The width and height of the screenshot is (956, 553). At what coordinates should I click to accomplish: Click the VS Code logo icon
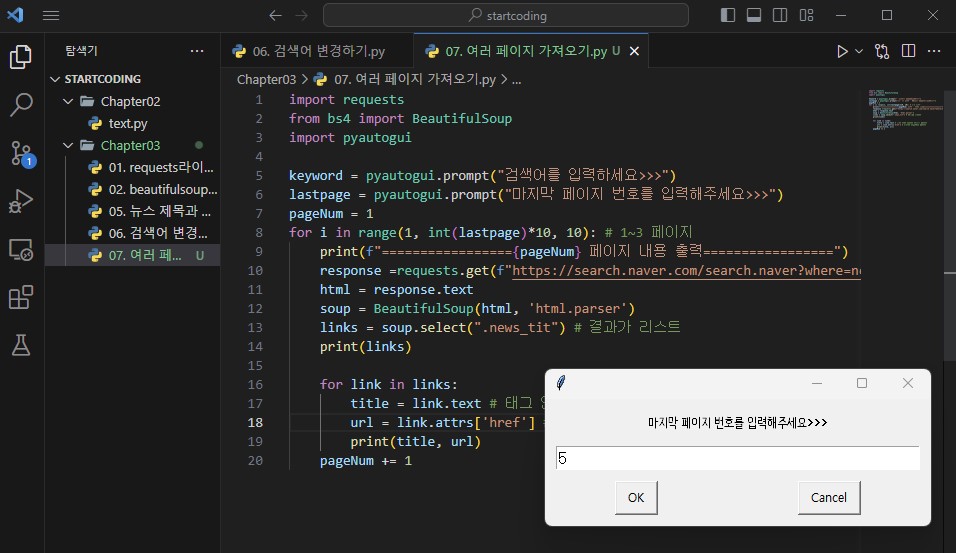click(15, 15)
